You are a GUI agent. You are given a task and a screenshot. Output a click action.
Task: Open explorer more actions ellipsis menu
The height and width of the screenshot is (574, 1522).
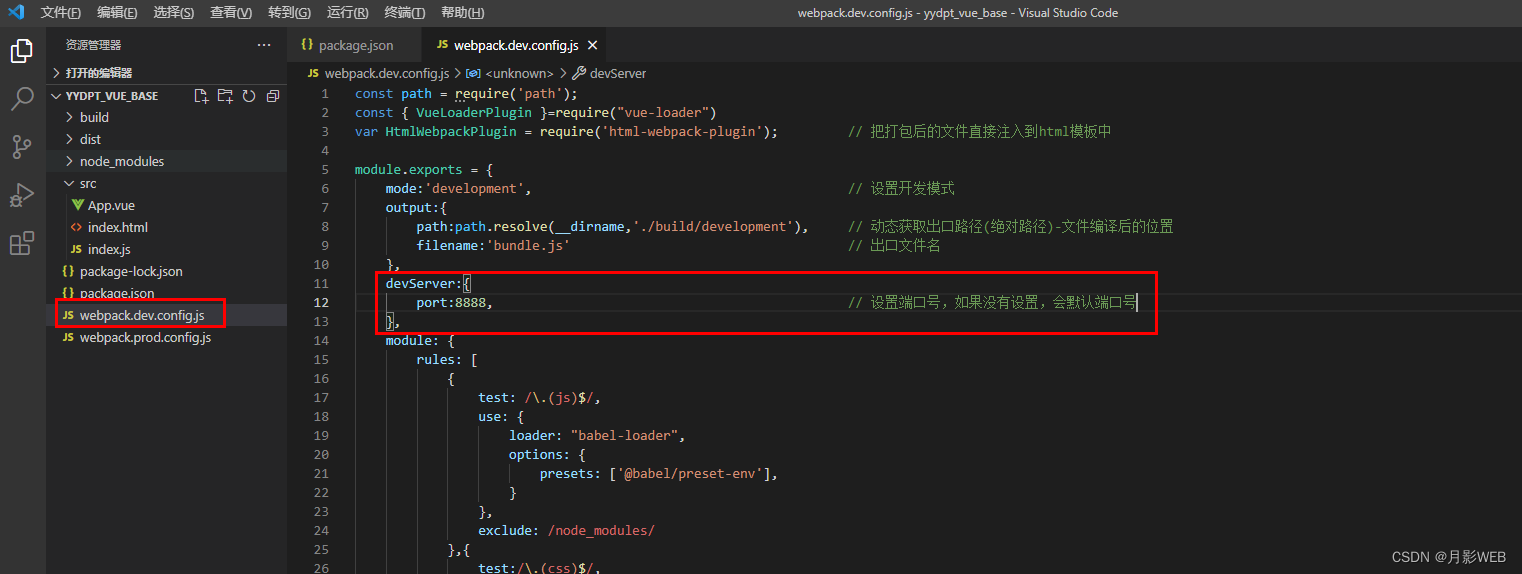[x=264, y=45]
